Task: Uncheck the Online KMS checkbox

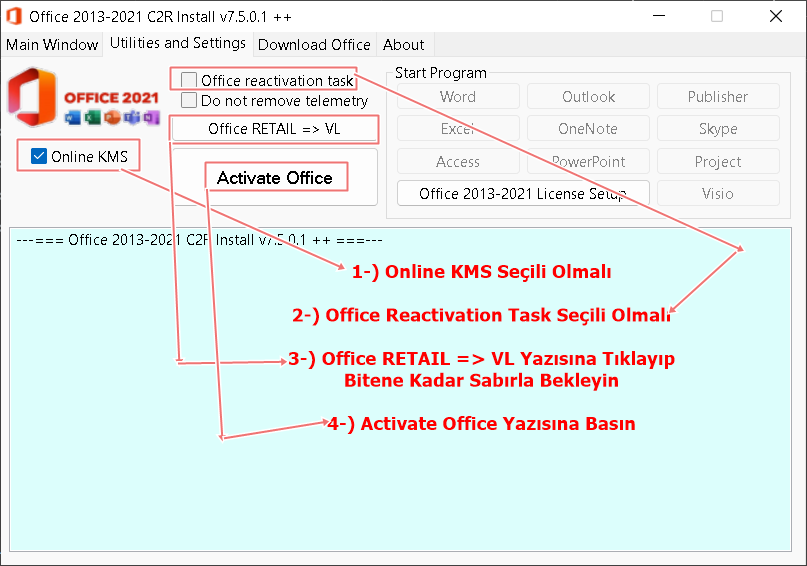Action: coord(39,156)
